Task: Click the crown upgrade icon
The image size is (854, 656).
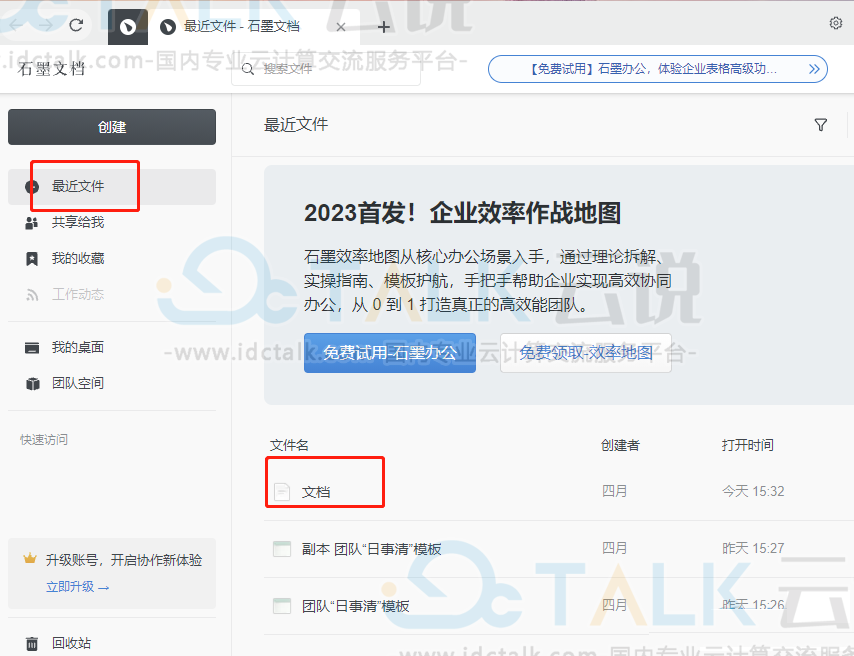Action: coord(29,558)
